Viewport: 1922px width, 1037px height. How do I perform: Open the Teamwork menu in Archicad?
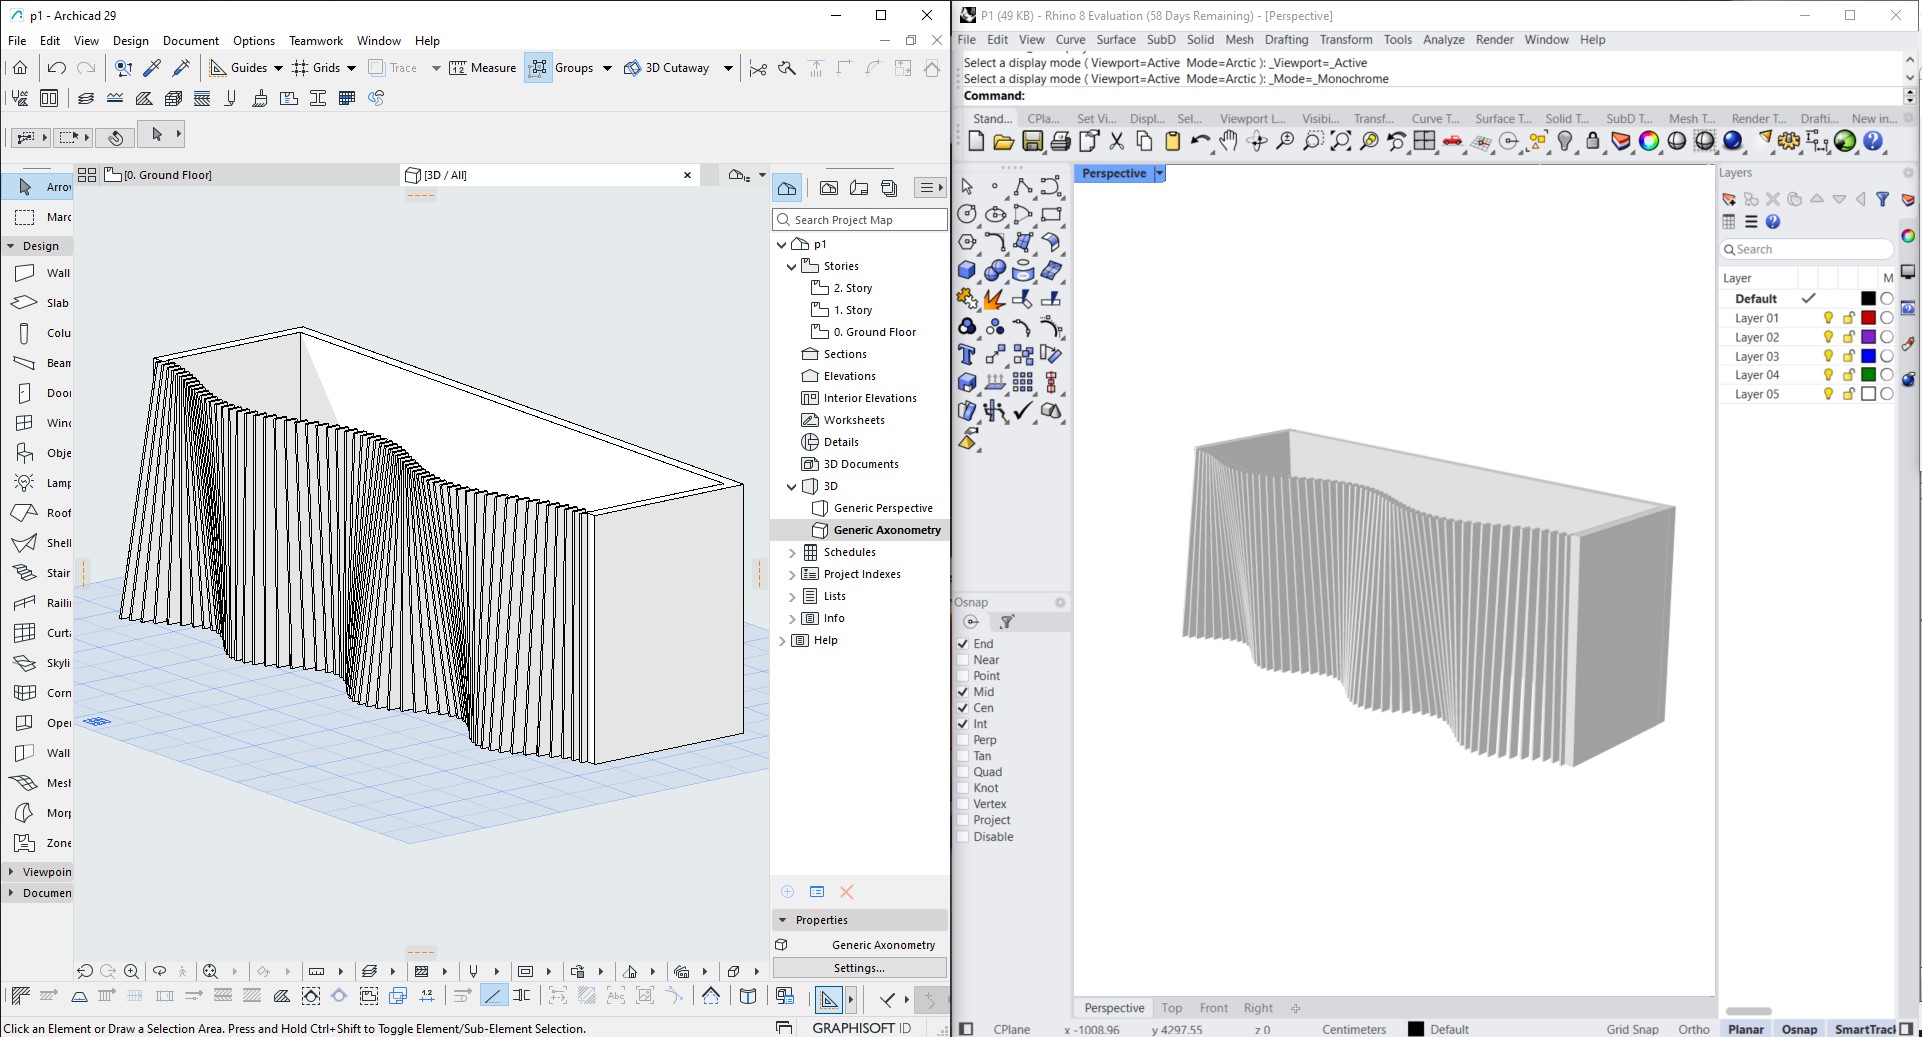[315, 41]
